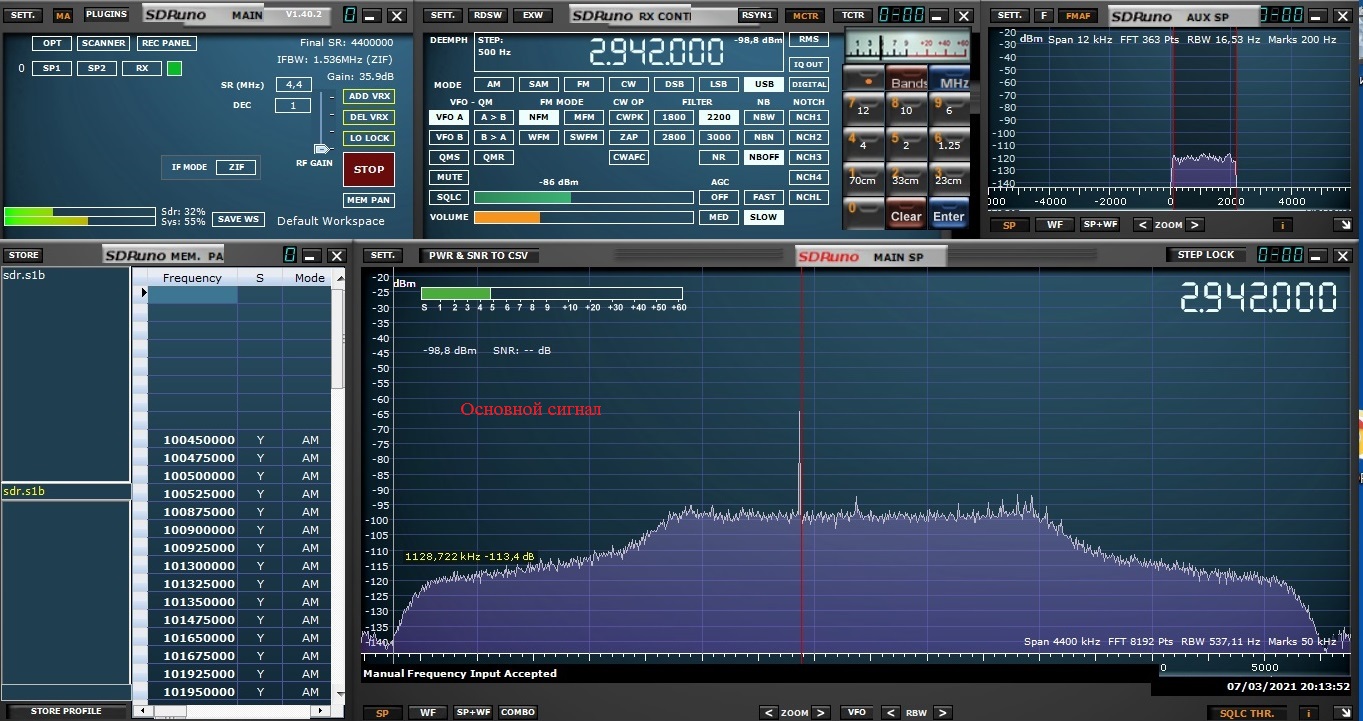Viewport: 1363px width, 721px height.
Task: Click the memory panel vertical scrollbar
Action: pos(338,340)
